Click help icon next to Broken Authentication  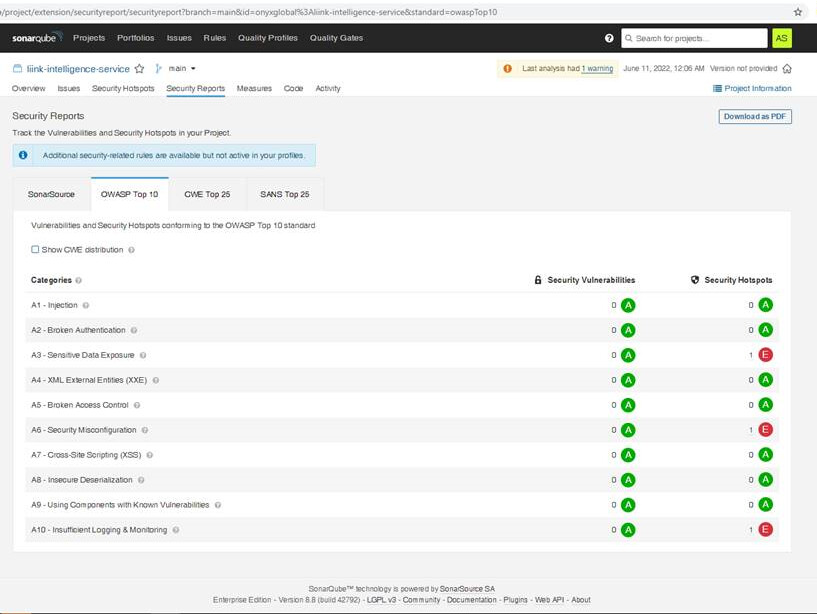(x=134, y=330)
